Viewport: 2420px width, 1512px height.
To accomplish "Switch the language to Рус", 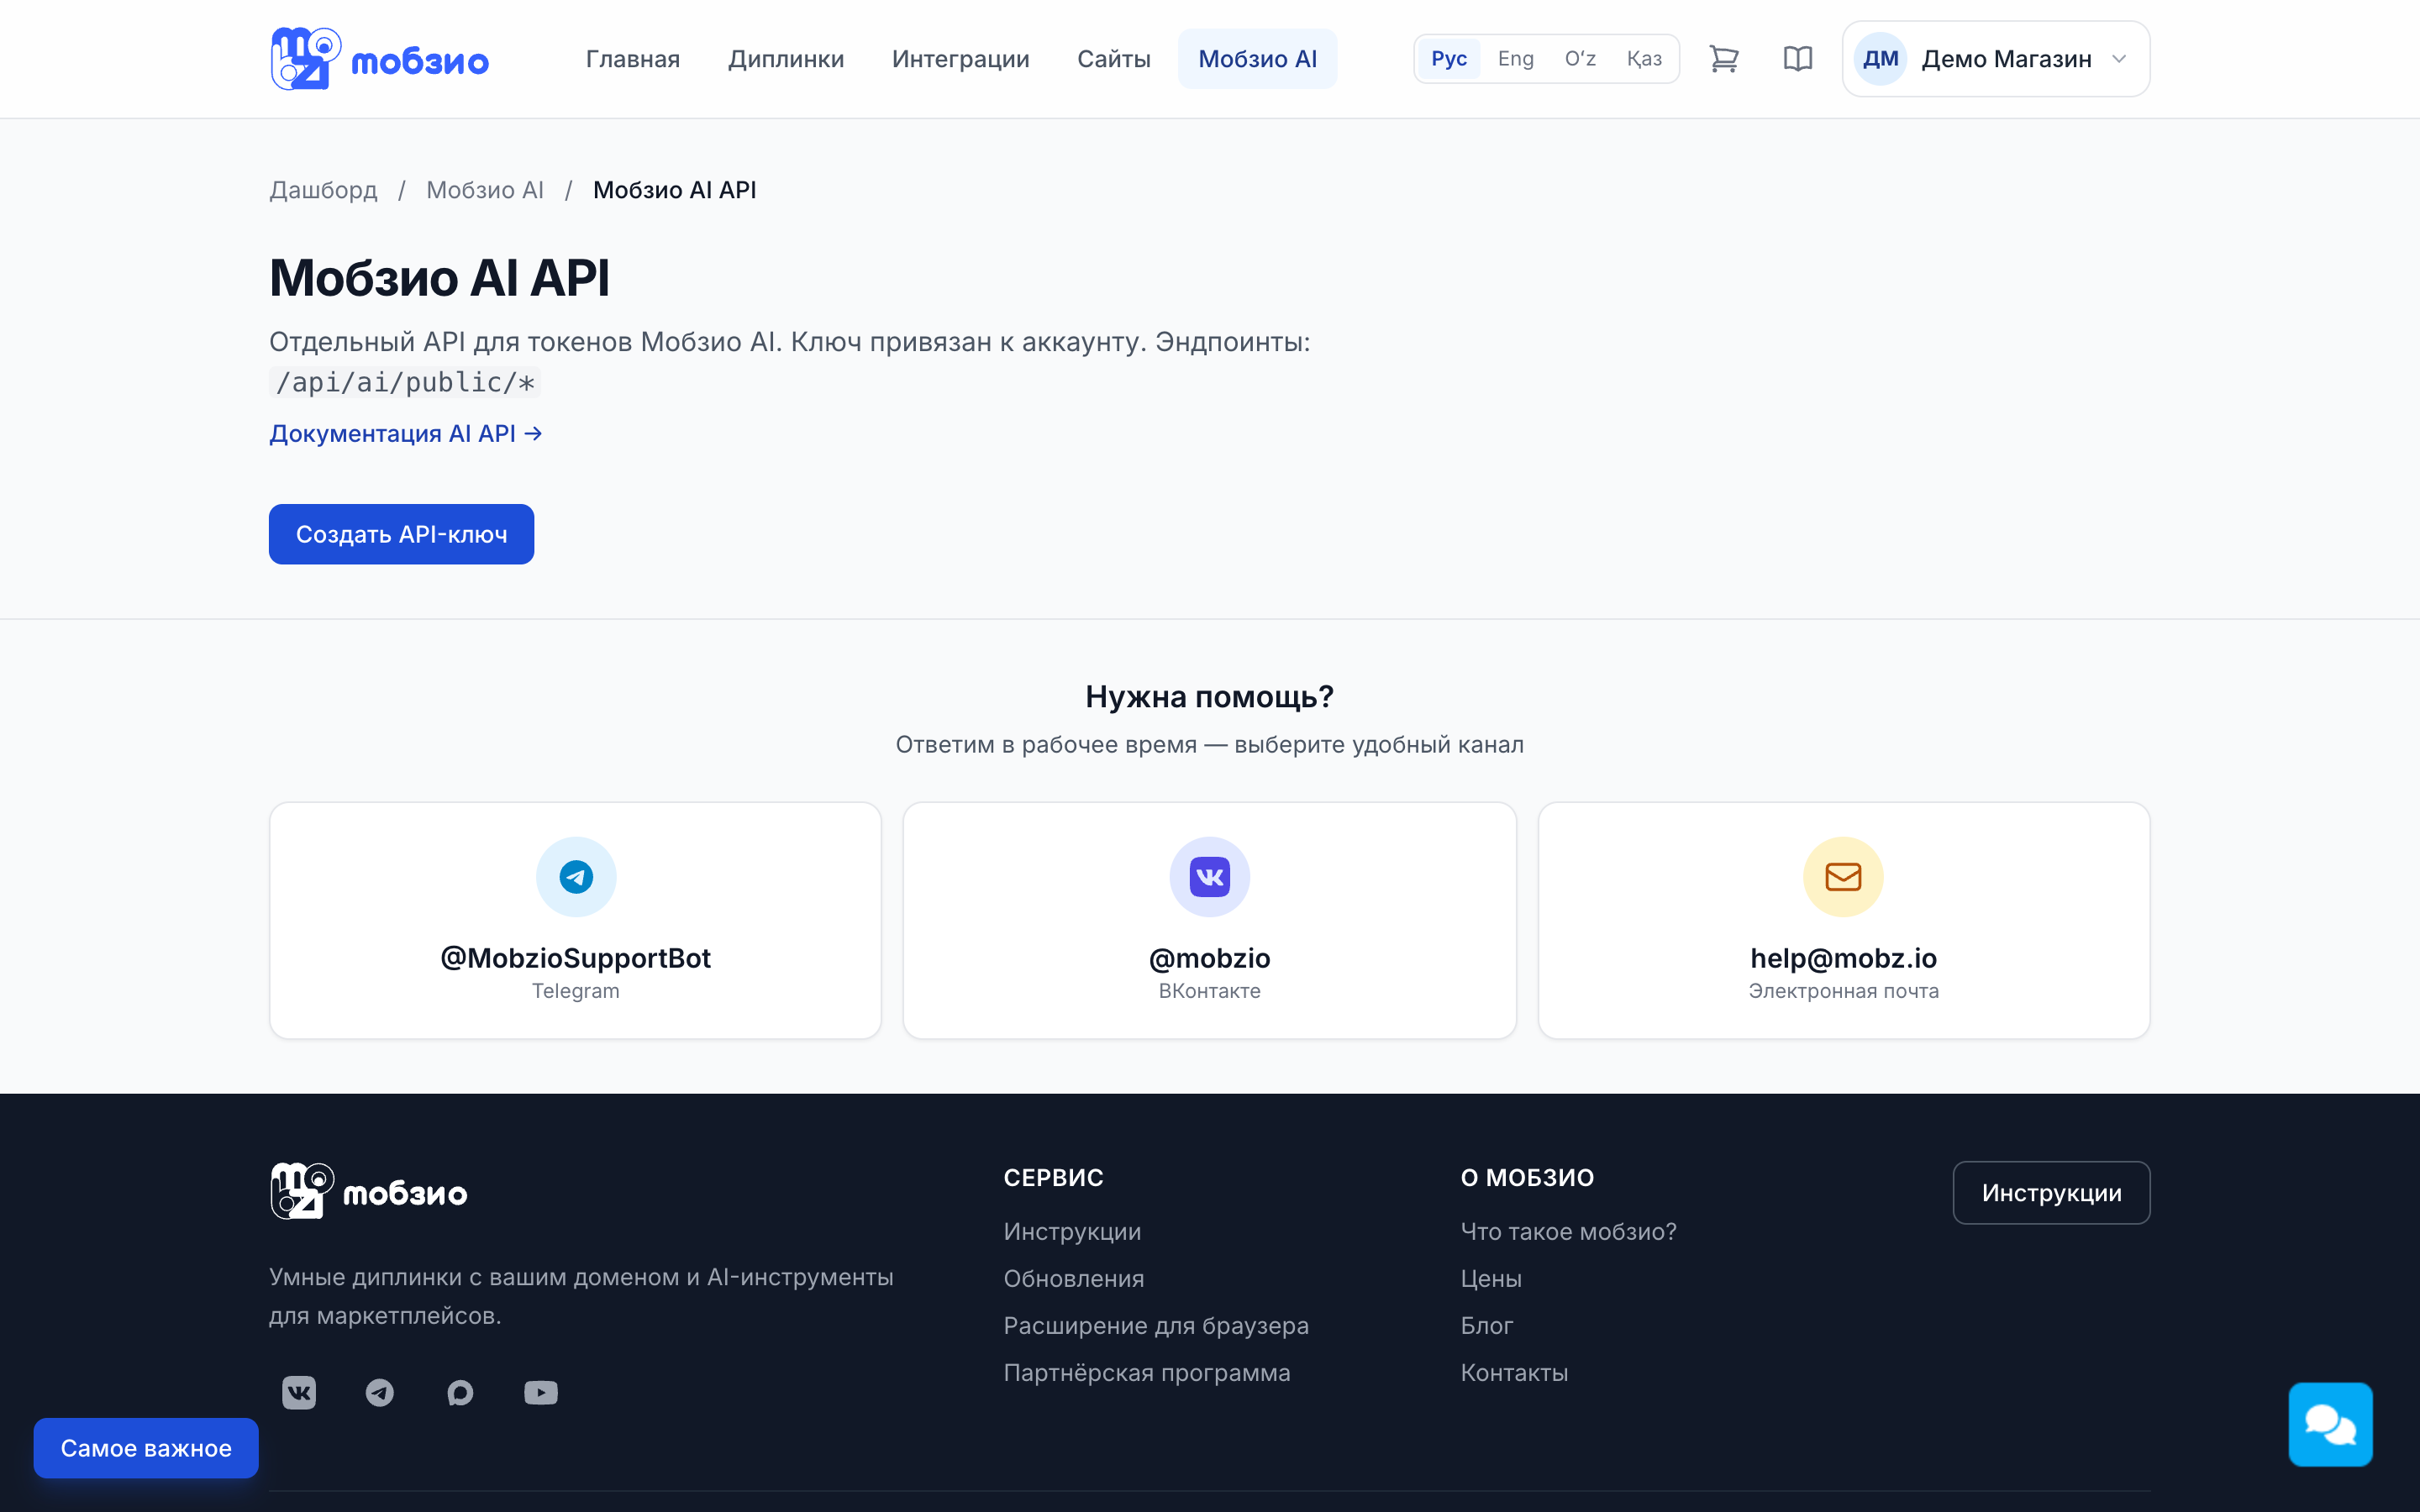I will [x=1449, y=59].
